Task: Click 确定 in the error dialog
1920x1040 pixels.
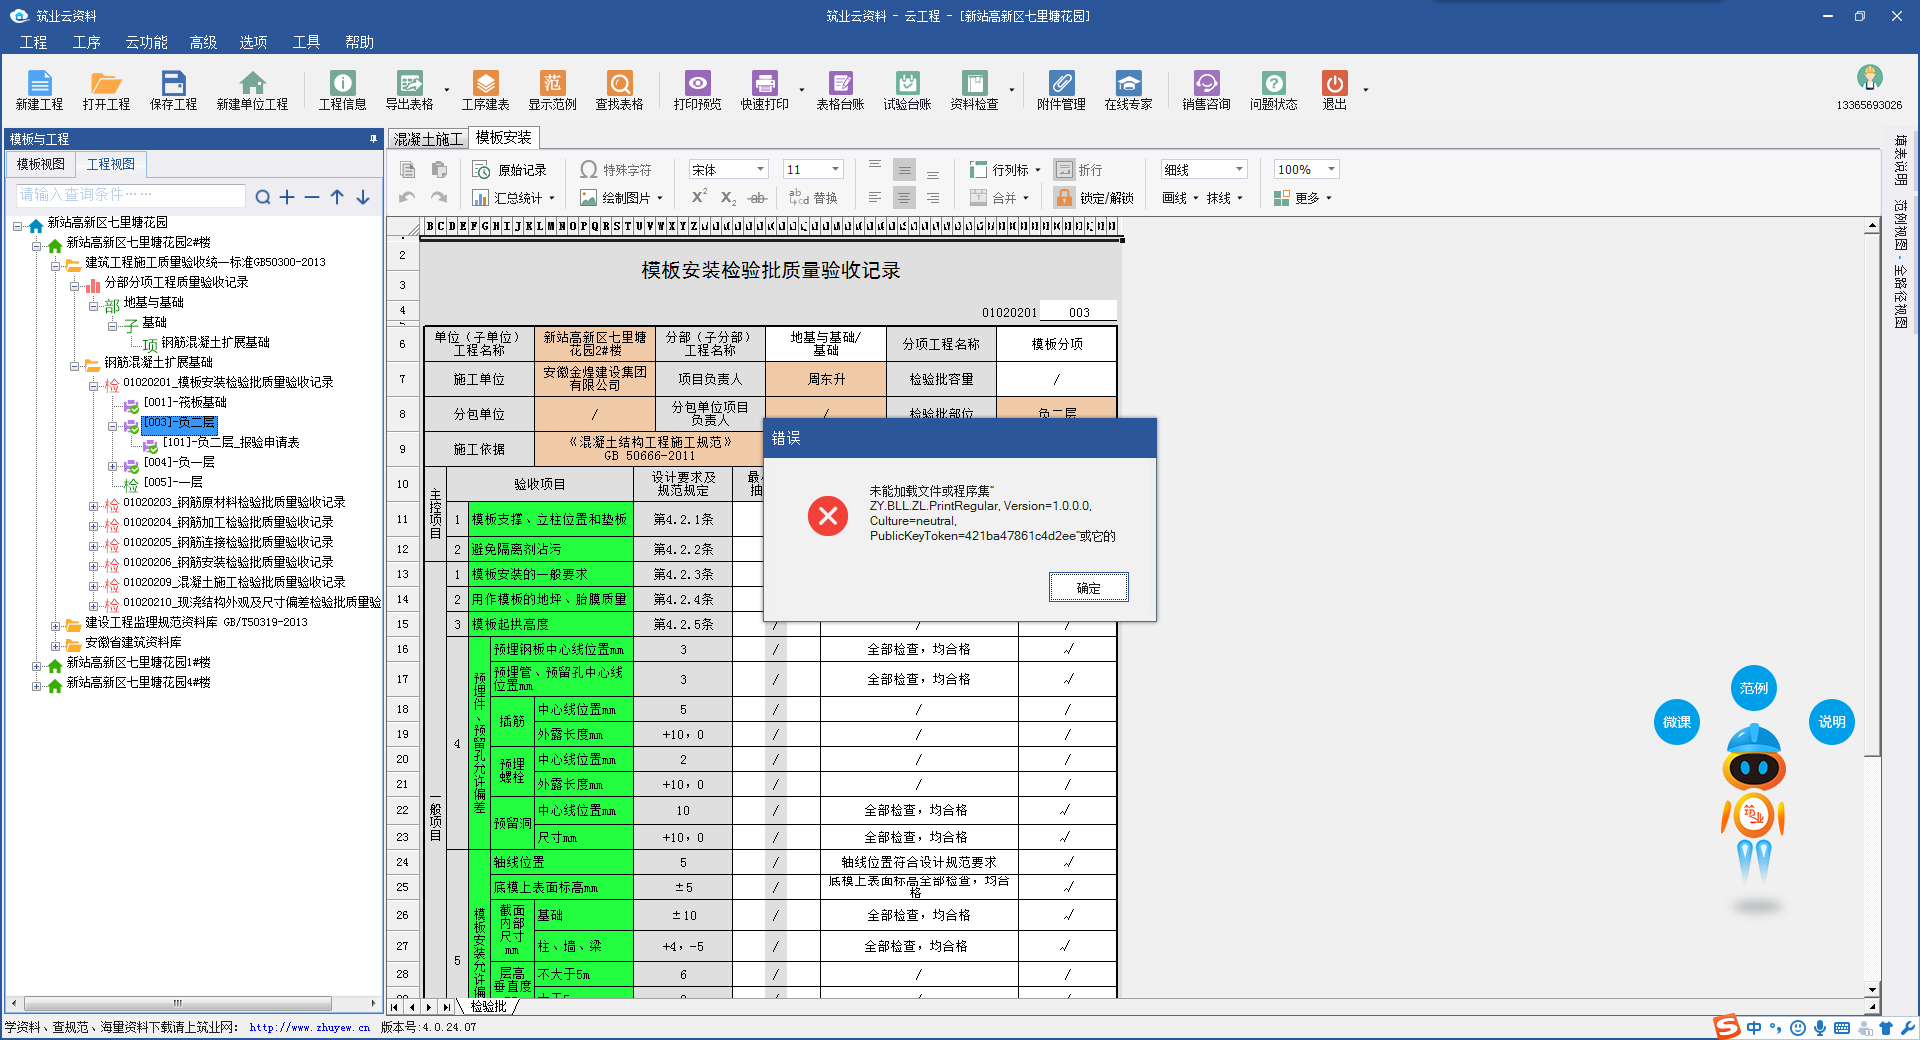Action: (x=1088, y=588)
